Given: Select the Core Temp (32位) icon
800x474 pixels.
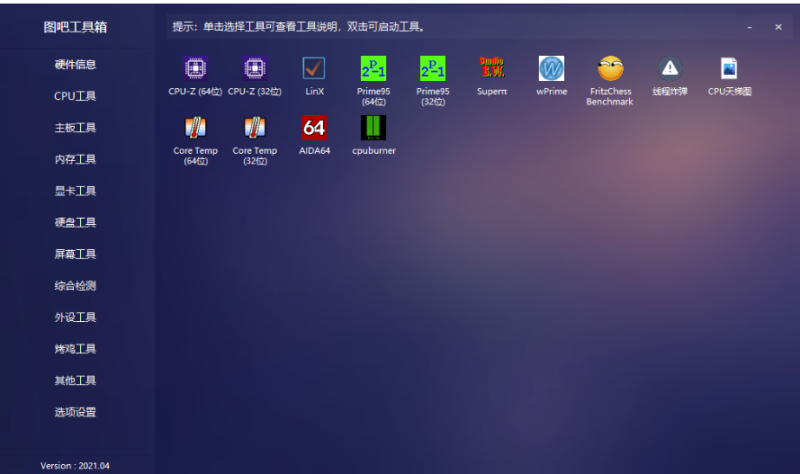Looking at the screenshot, I should click(254, 128).
